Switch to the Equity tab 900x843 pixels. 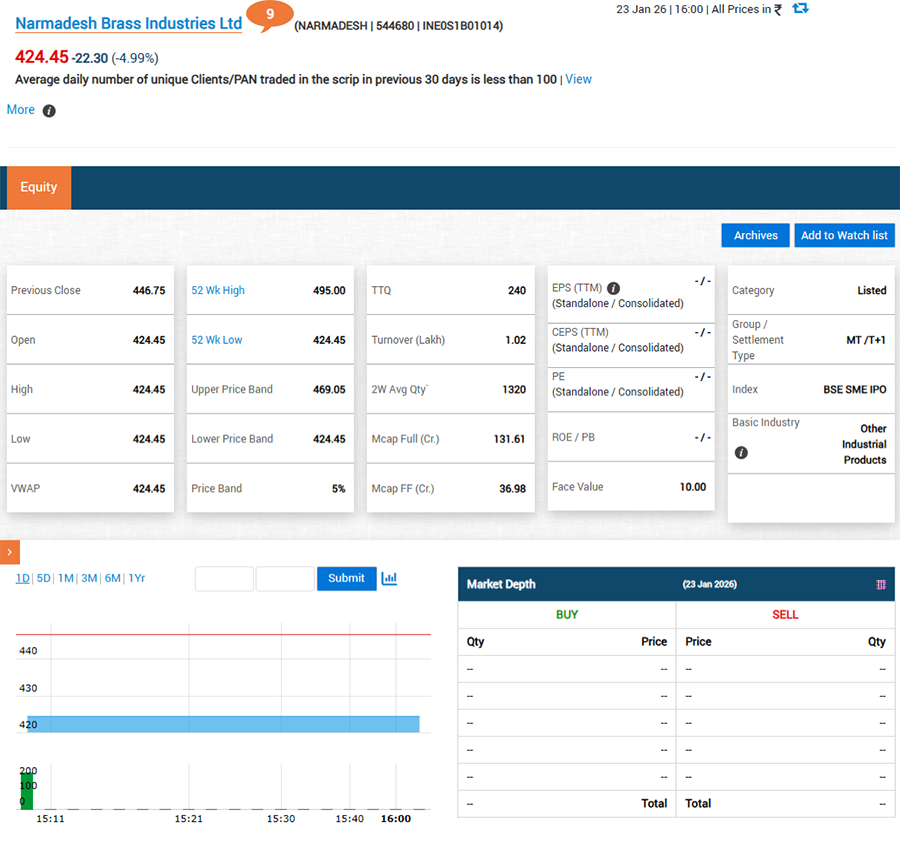(39, 187)
